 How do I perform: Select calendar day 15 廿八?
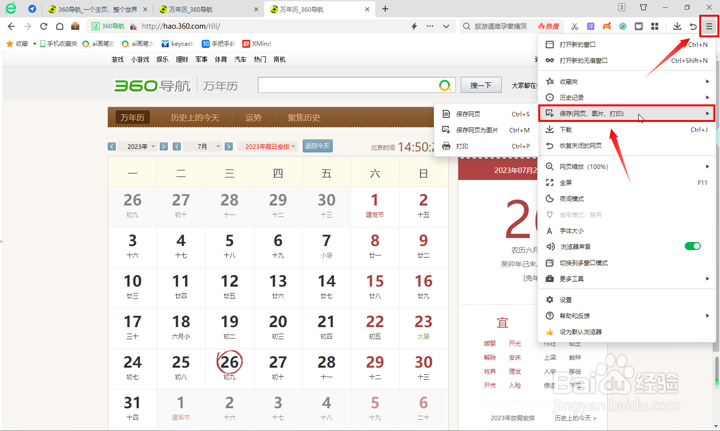coord(375,287)
